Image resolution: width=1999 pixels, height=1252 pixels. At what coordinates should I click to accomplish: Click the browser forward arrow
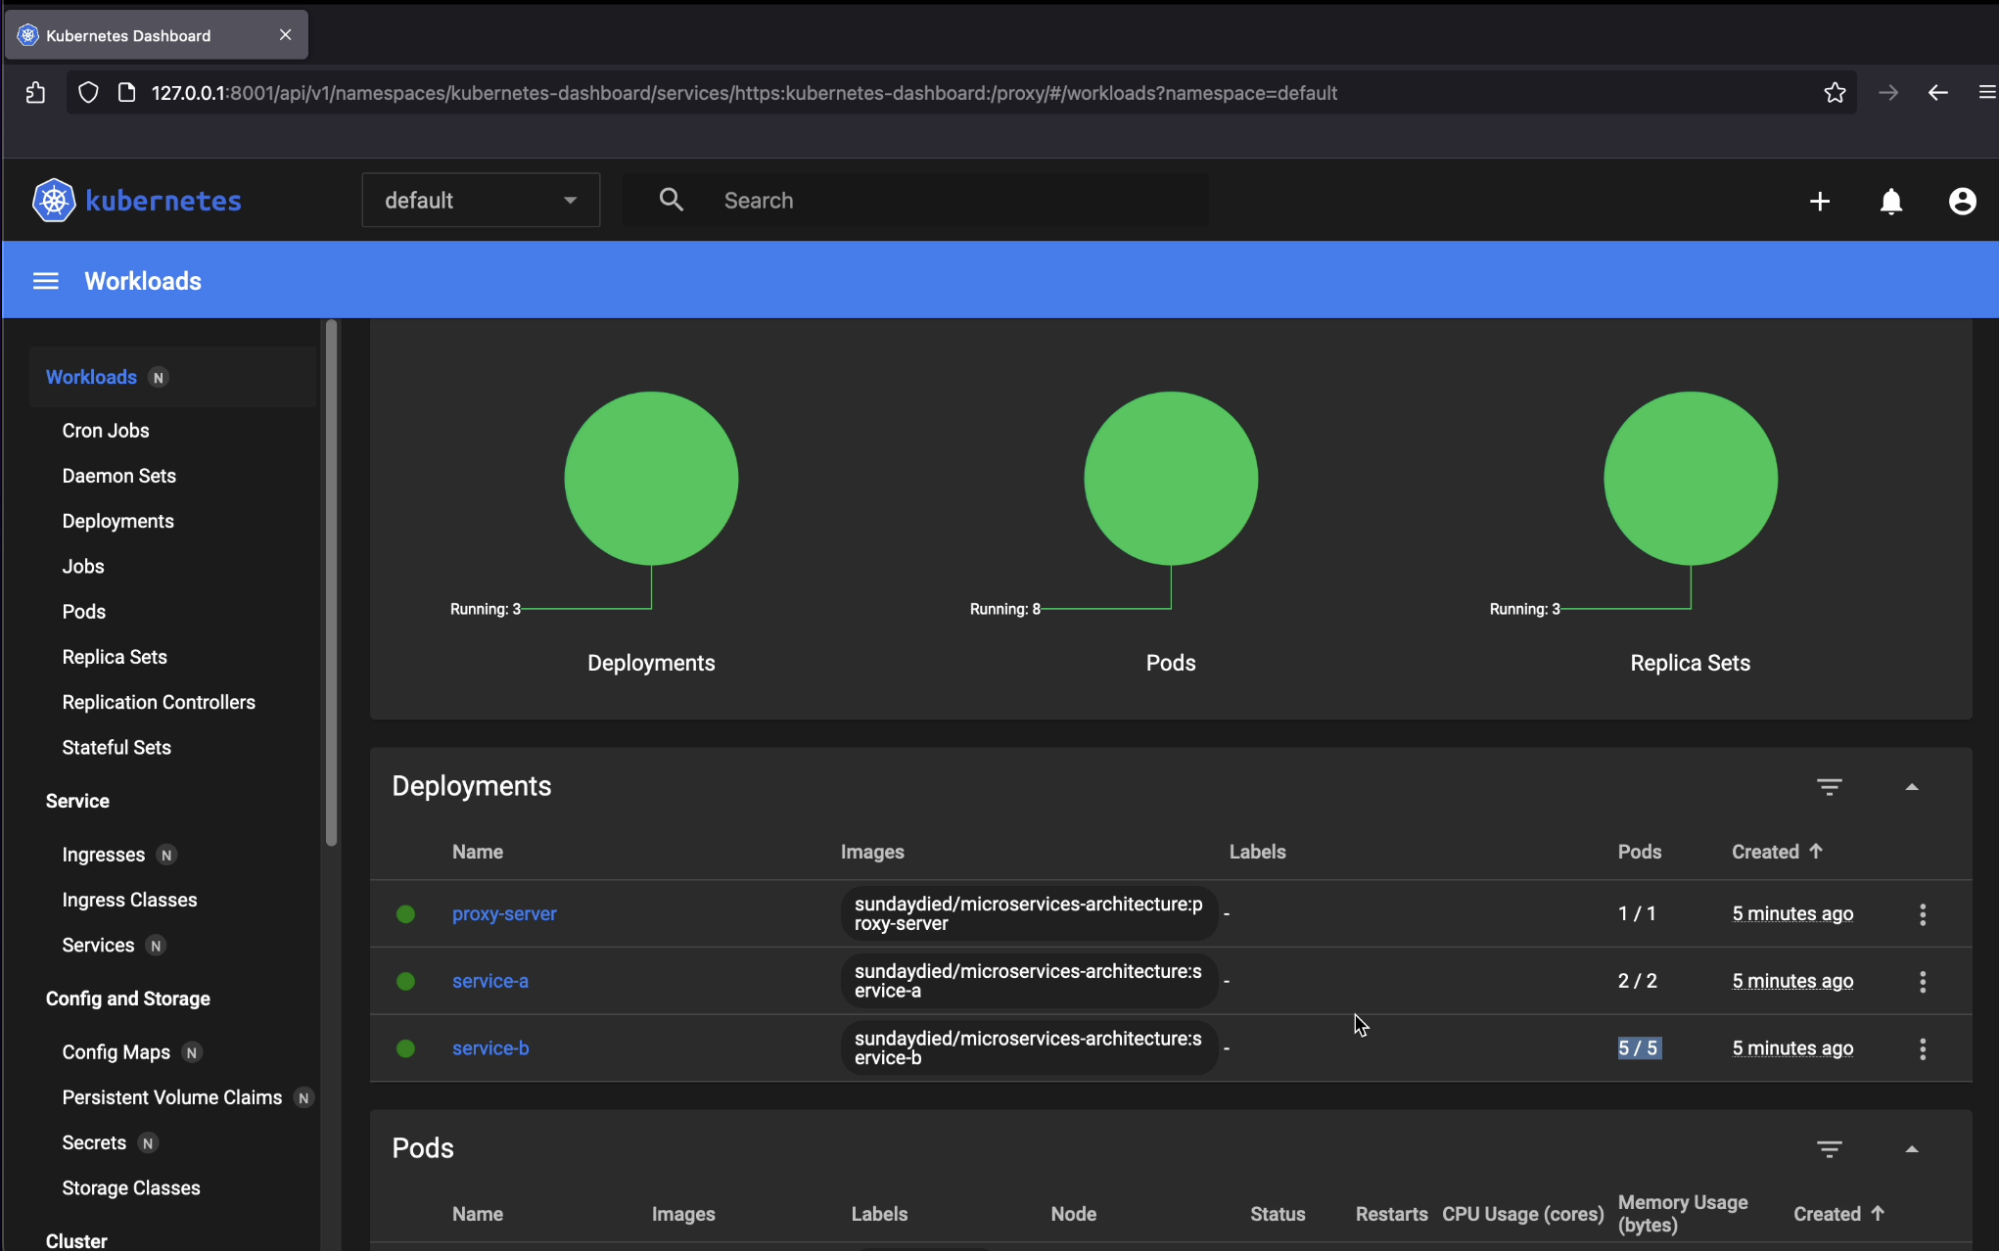1888,93
